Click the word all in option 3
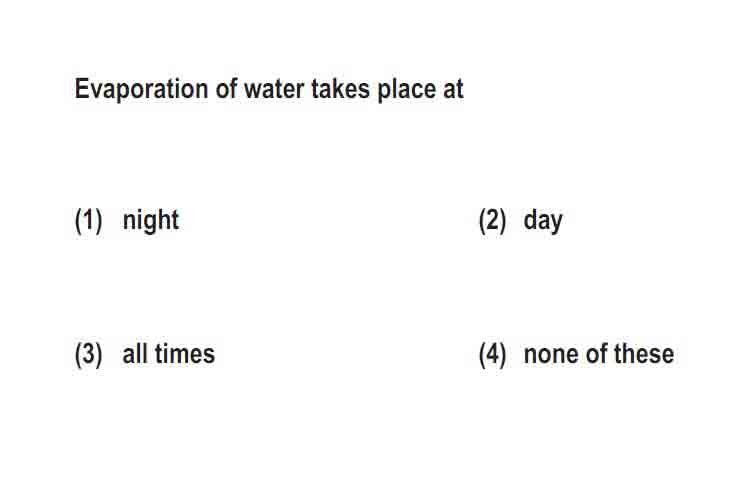This screenshot has height=500, width=750. tap(134, 354)
